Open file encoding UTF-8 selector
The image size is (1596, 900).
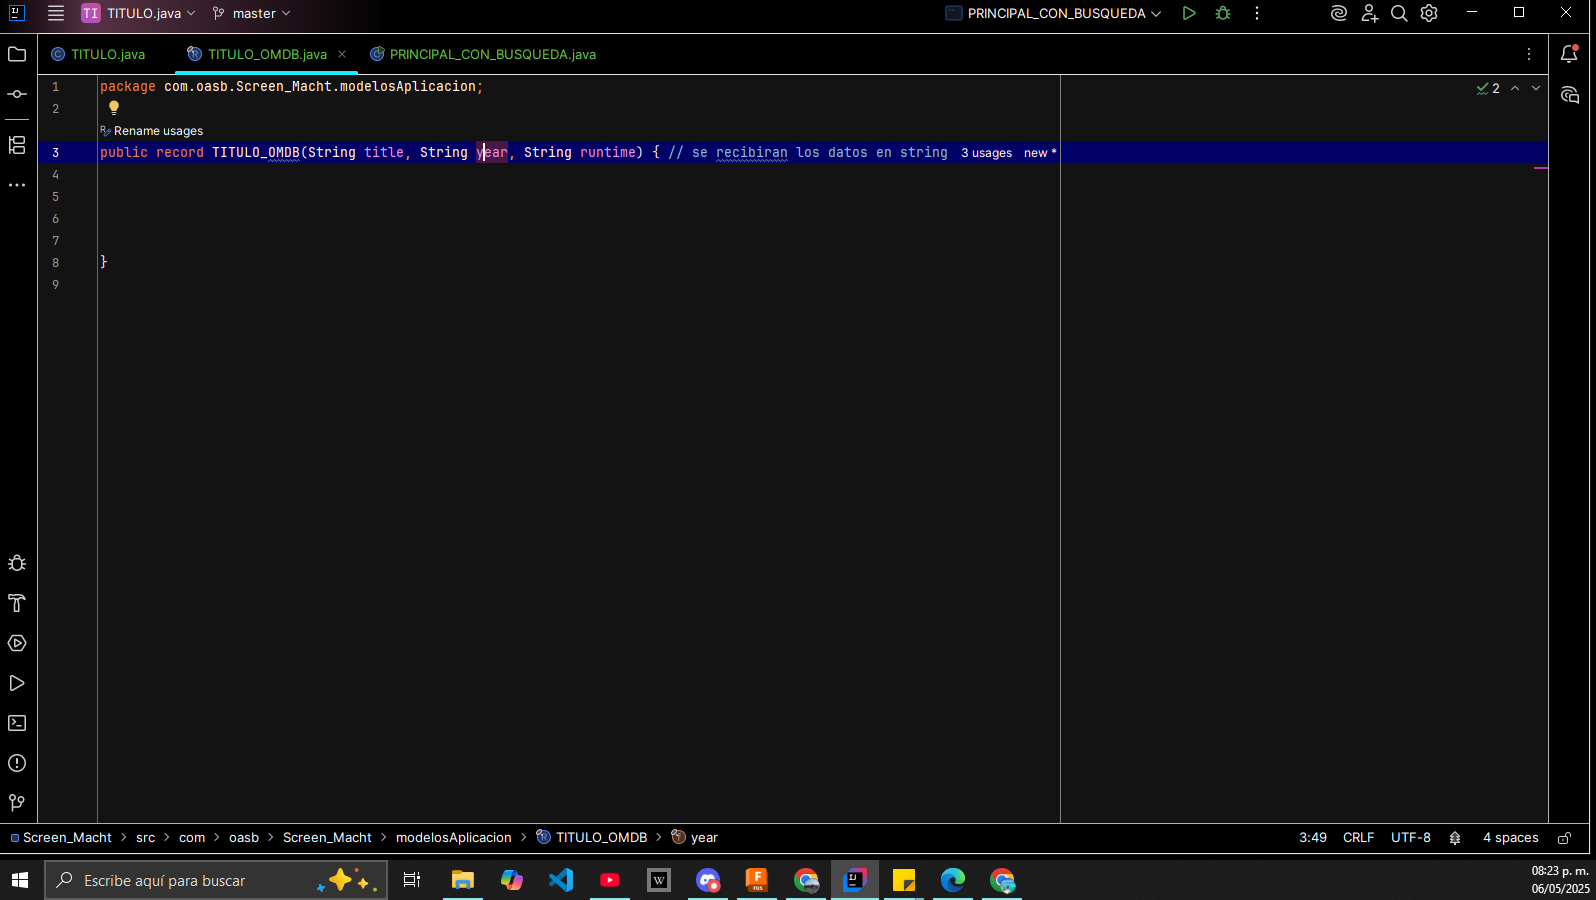pos(1410,838)
